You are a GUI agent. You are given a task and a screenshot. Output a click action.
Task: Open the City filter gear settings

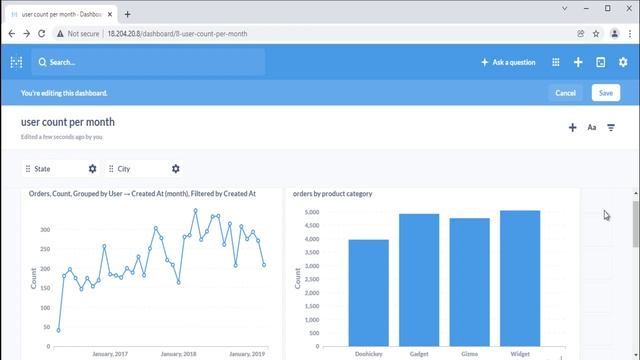click(x=176, y=169)
